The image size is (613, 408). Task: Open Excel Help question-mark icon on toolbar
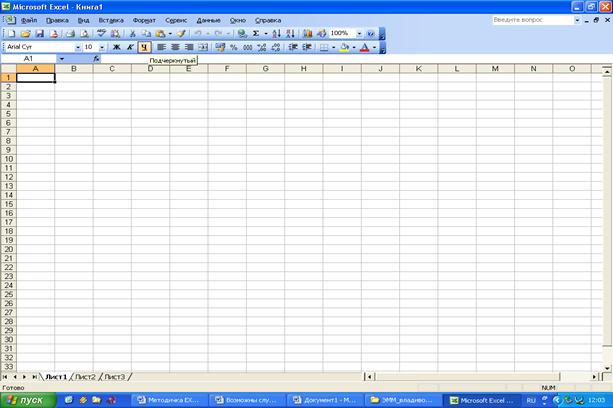(x=371, y=34)
